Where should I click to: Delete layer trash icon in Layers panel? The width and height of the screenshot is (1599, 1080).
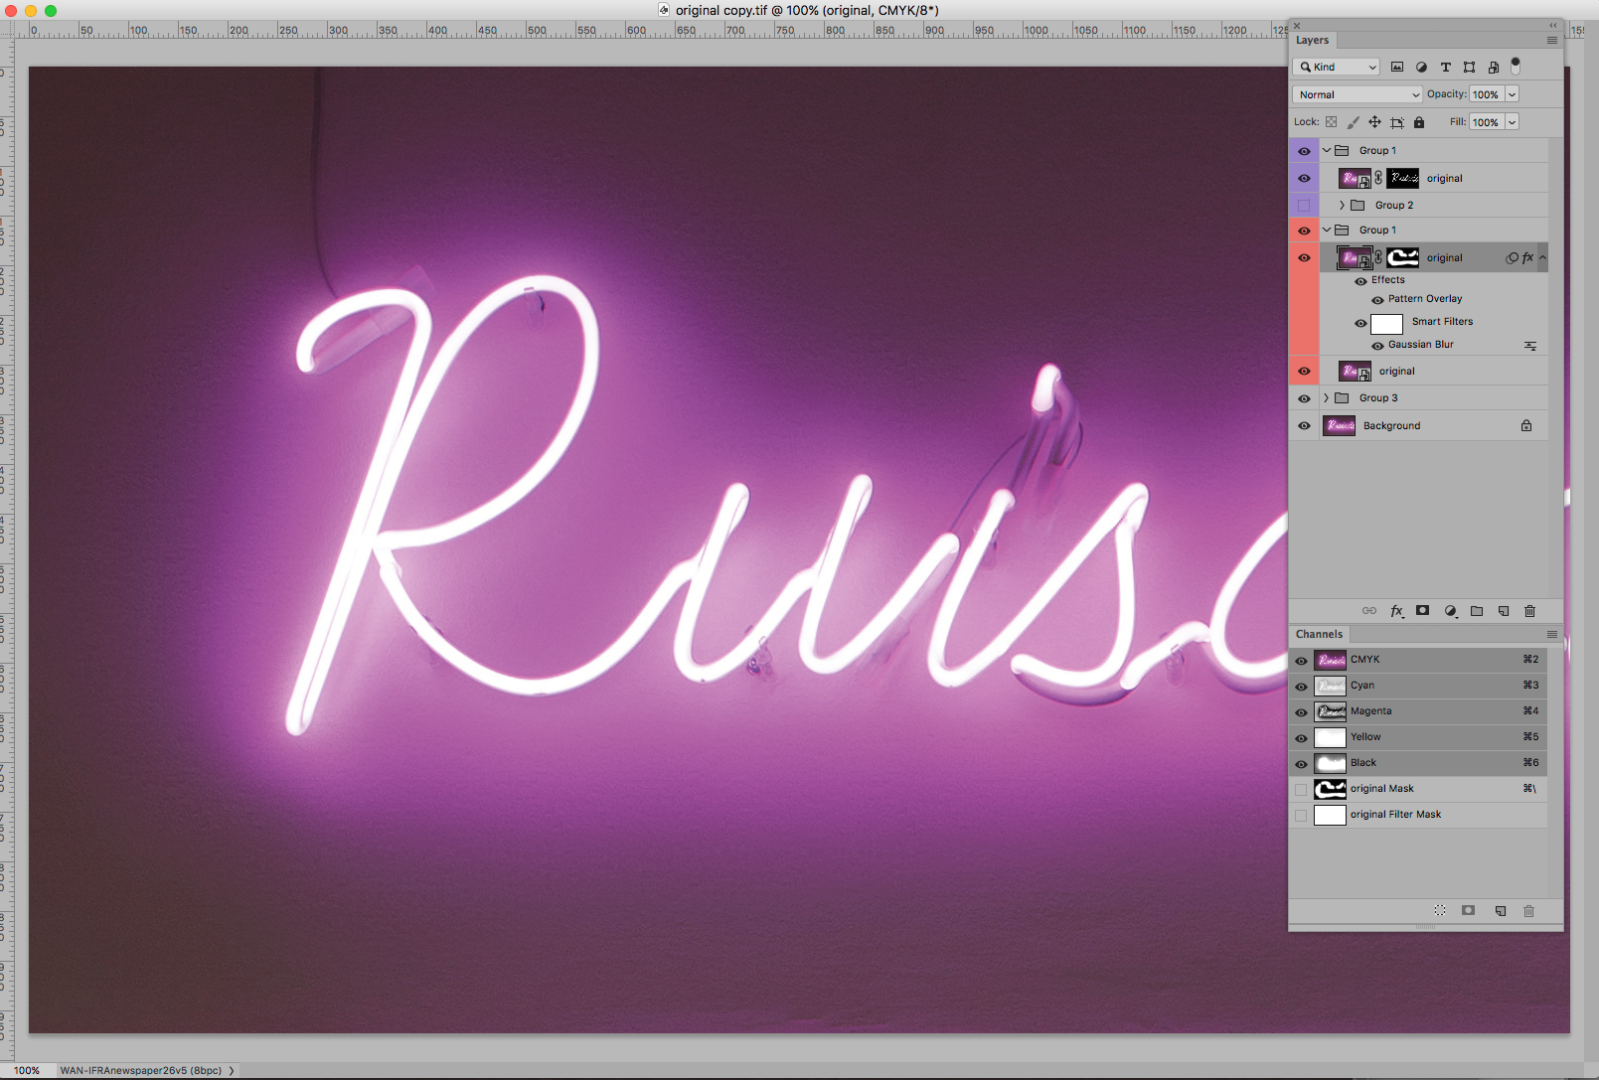point(1529,610)
